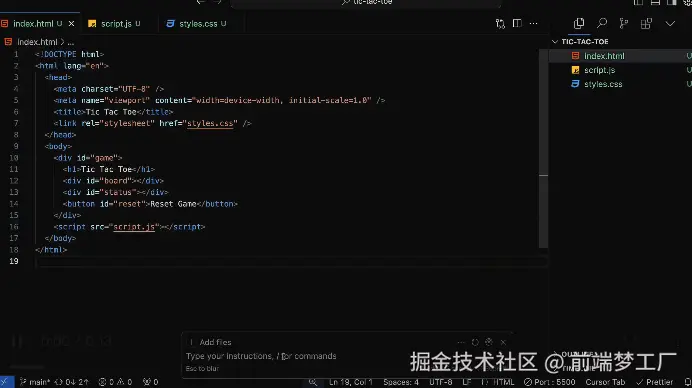Change indentation via Spaces: 4
The width and height of the screenshot is (692, 388).
401,382
